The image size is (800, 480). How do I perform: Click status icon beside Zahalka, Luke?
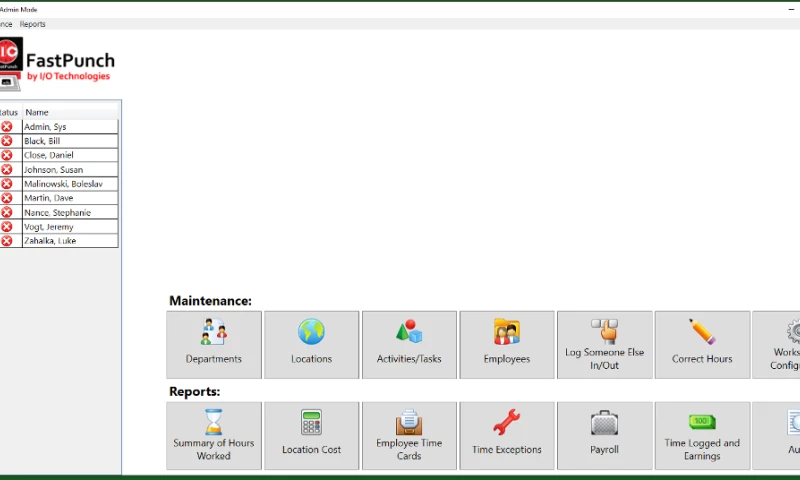click(7, 241)
